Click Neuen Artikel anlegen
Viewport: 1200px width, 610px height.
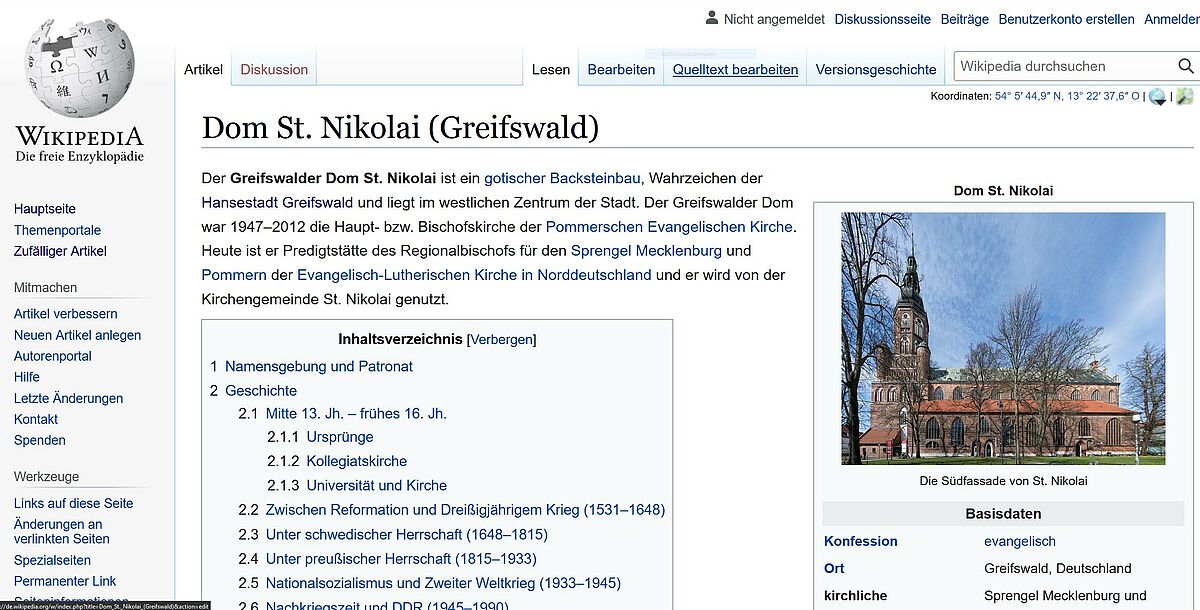[x=77, y=335]
